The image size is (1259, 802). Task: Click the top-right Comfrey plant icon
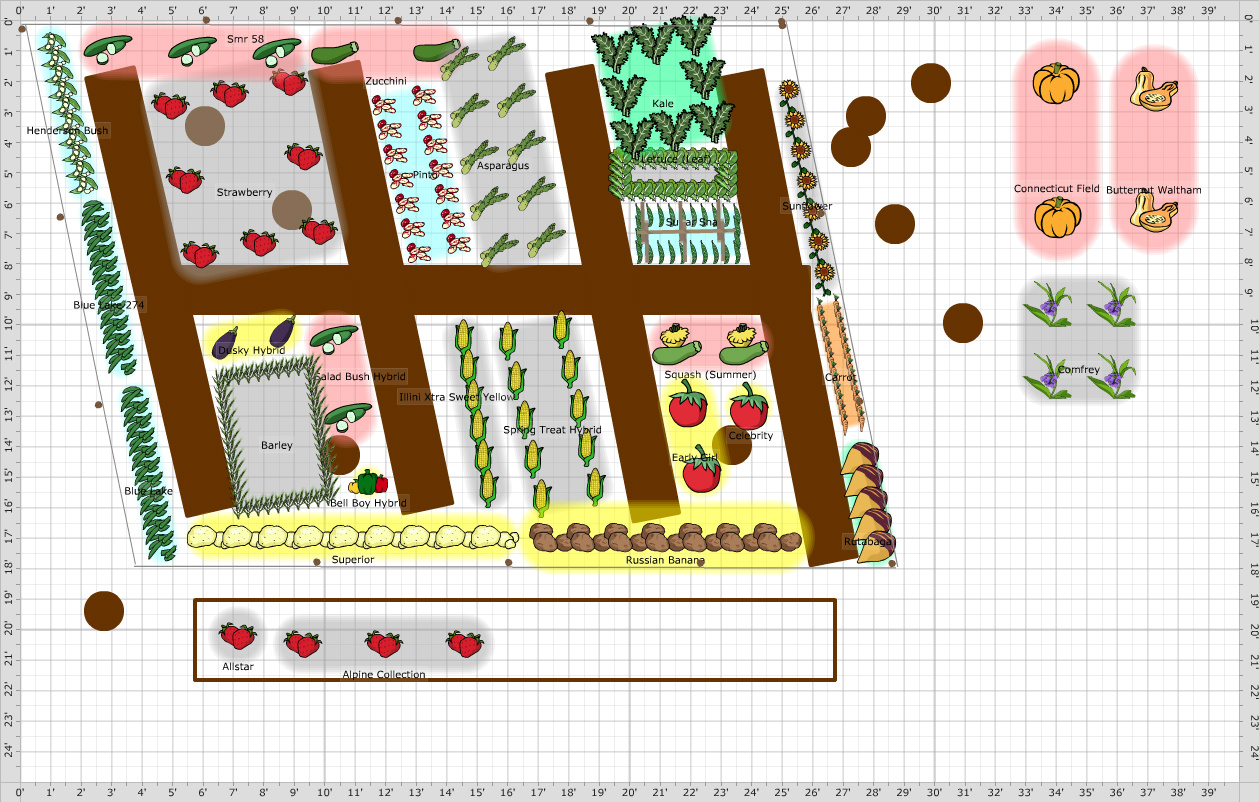point(1112,304)
